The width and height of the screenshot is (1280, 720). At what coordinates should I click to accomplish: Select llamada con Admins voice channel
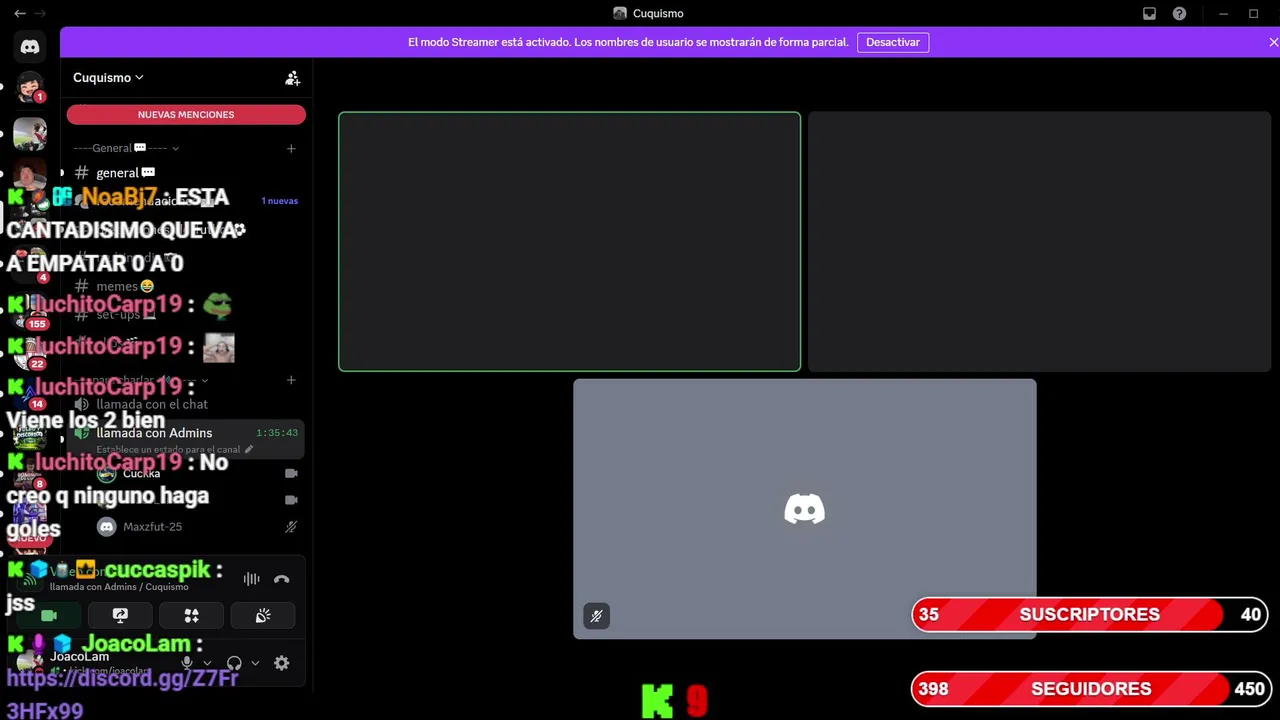pos(154,433)
